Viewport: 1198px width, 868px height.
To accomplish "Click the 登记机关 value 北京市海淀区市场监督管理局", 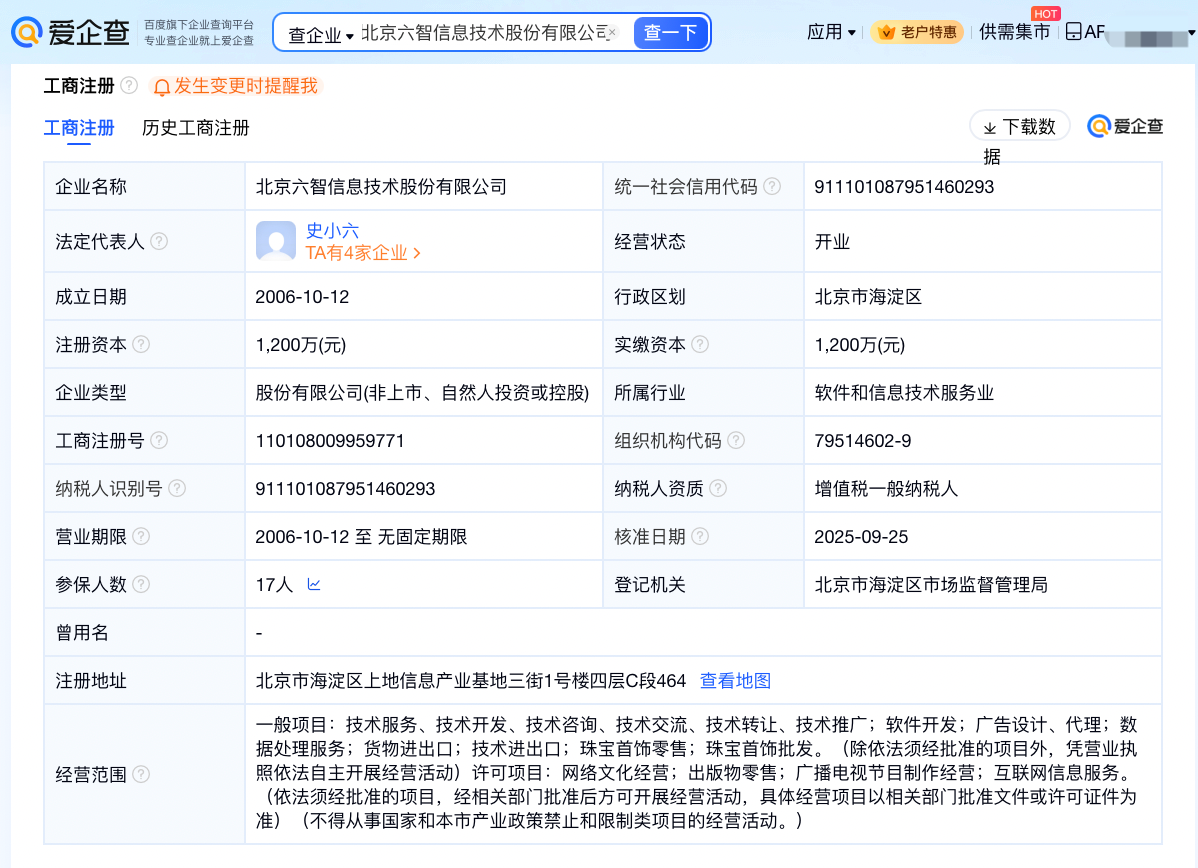I will tap(931, 585).
